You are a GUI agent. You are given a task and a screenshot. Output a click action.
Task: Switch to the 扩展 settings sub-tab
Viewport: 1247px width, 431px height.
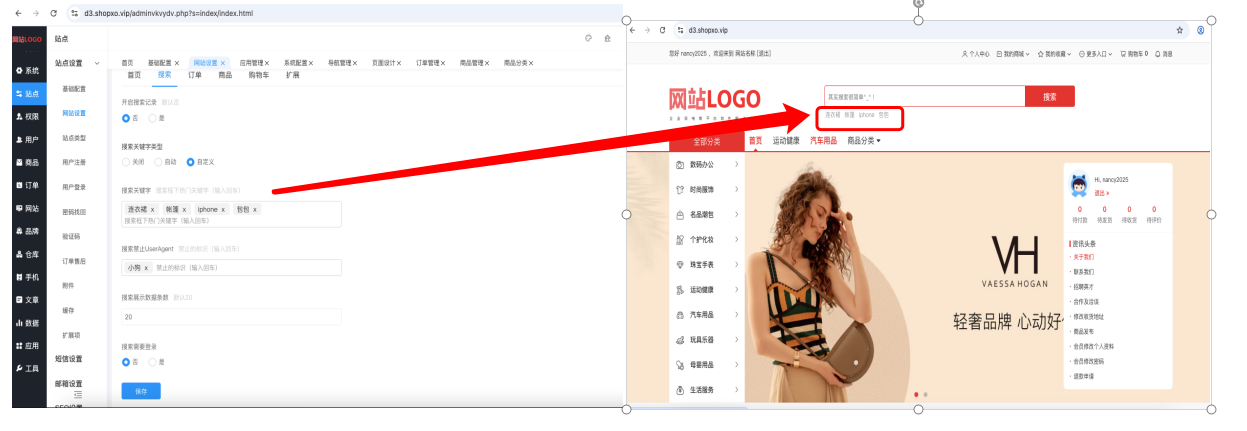click(x=292, y=74)
